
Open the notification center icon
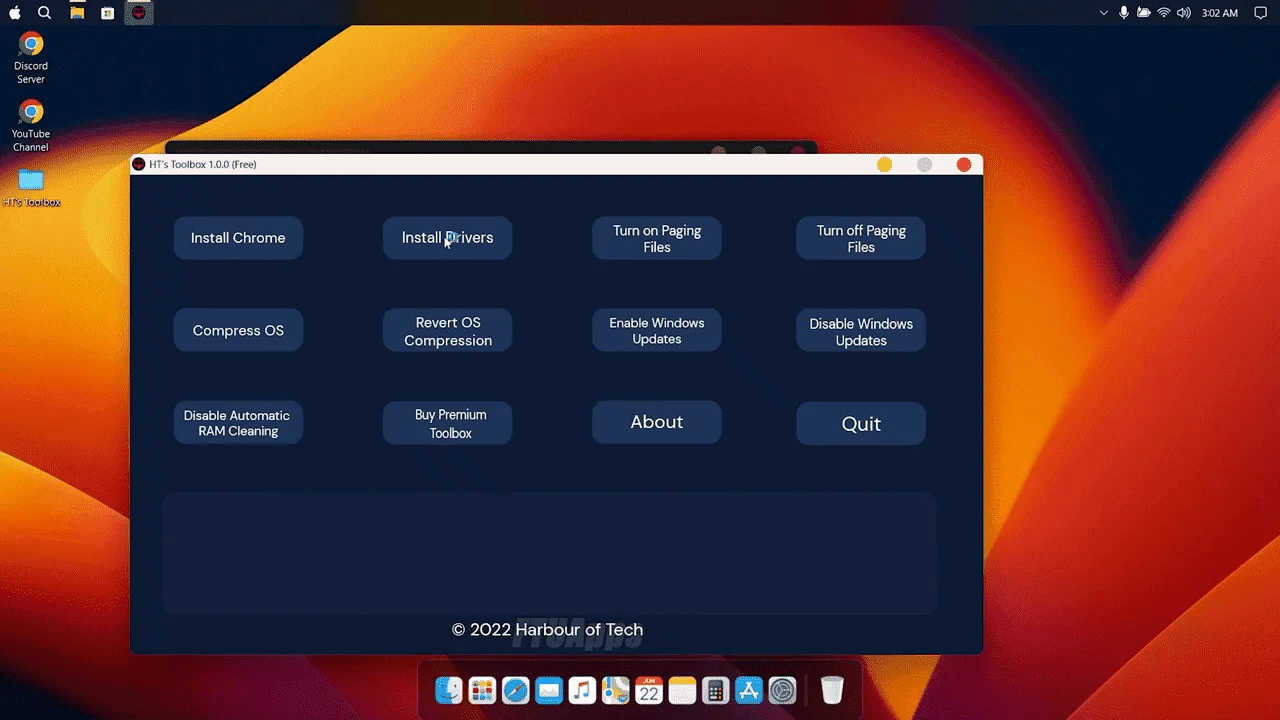click(x=1260, y=13)
